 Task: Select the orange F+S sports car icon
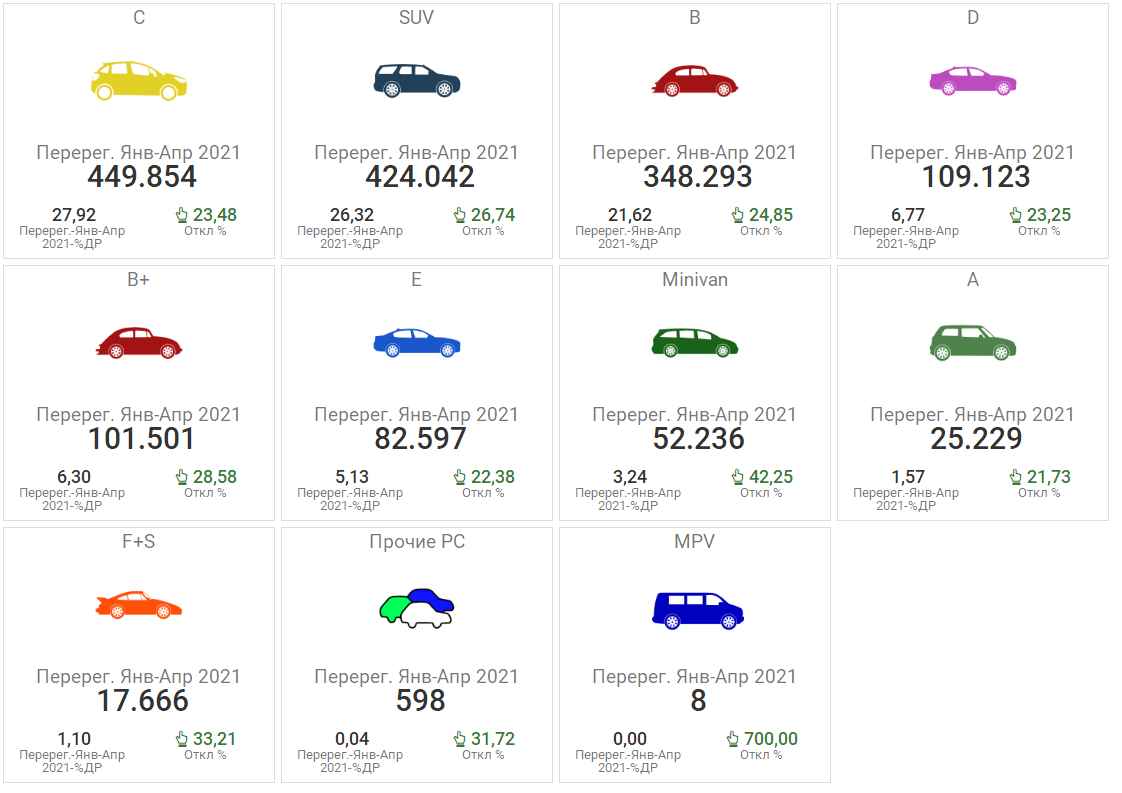tap(139, 605)
